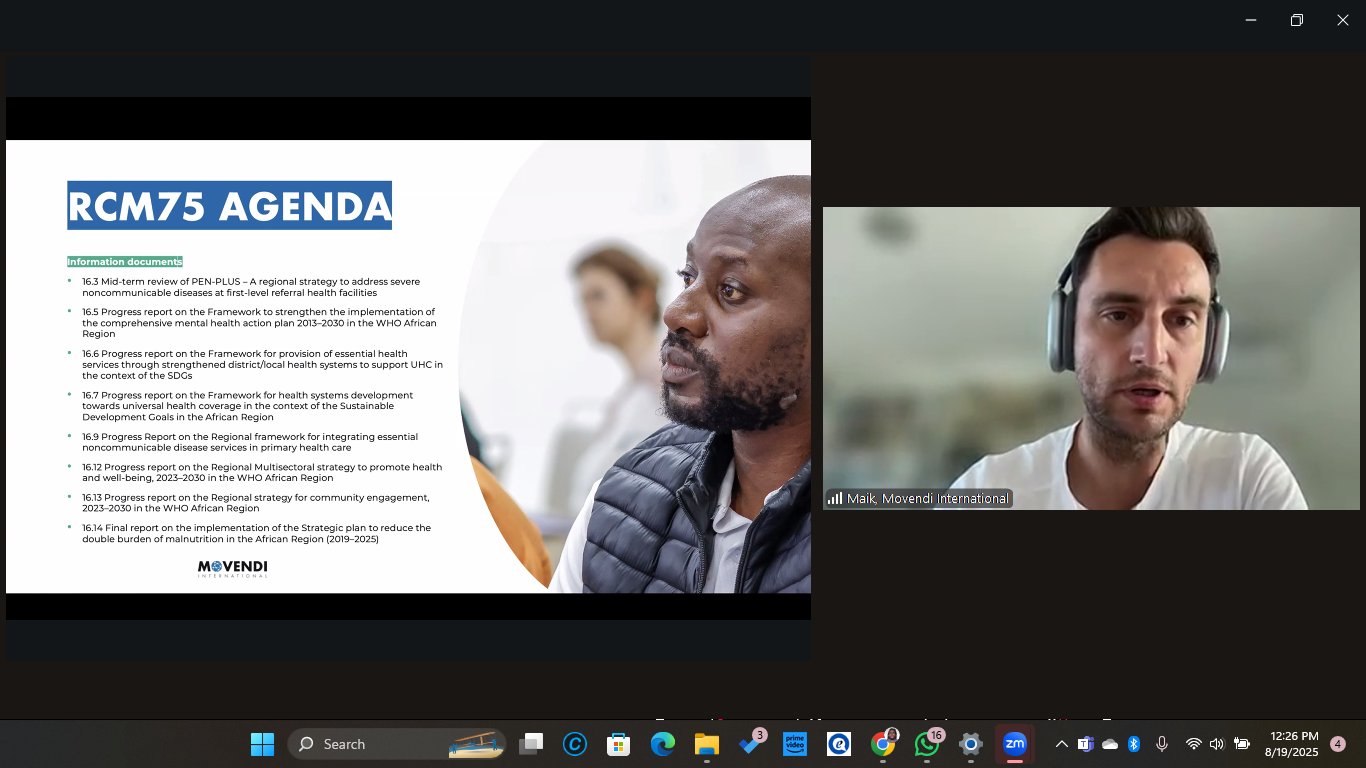Screen dimensions: 1366x768
Task: Open volume speaker control
Action: pyautogui.click(x=1217, y=744)
